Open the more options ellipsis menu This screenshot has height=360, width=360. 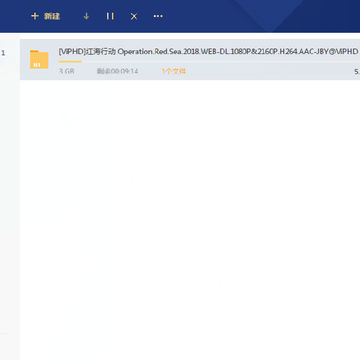[158, 16]
